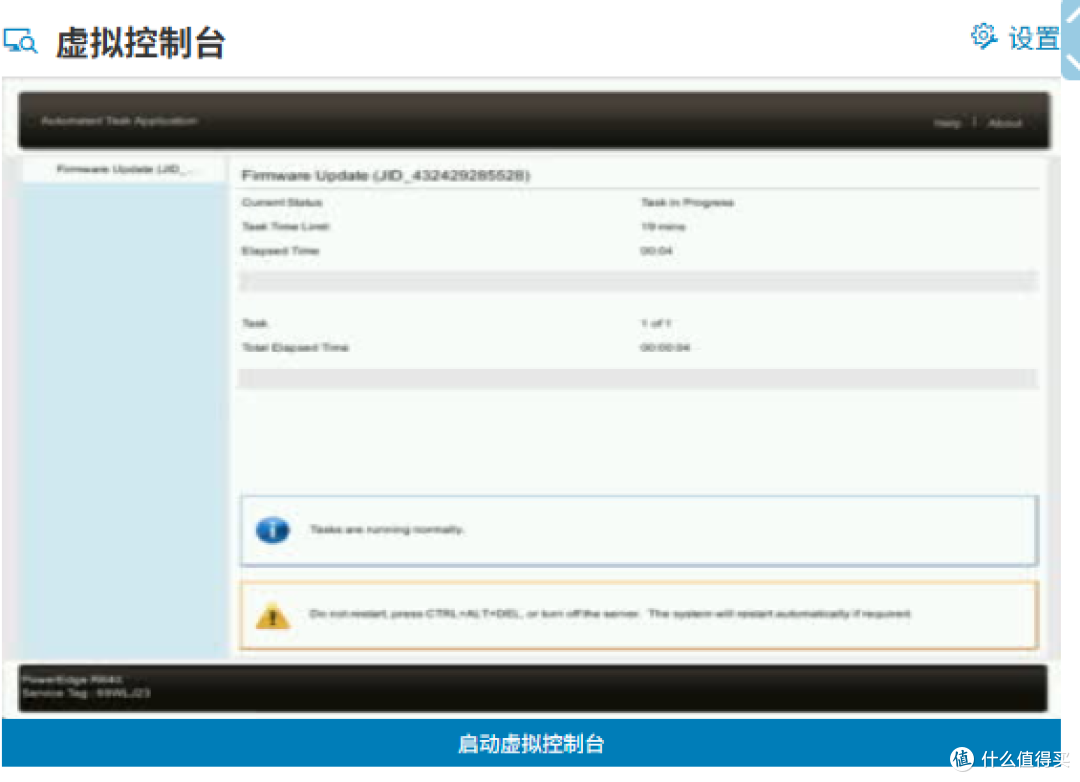Select Firmware Update sidebar tab
Viewport: 1080px width, 782px height.
pyautogui.click(x=124, y=169)
